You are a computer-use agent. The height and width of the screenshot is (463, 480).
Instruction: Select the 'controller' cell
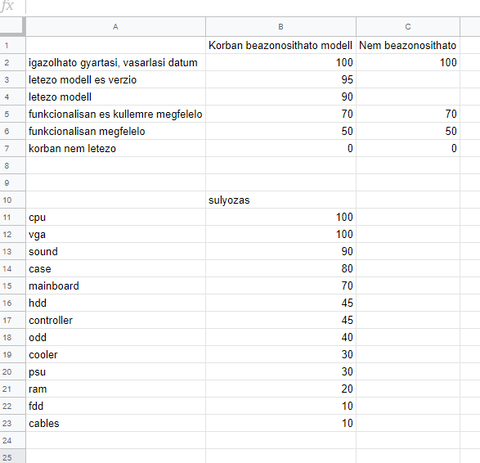[x=115, y=320]
